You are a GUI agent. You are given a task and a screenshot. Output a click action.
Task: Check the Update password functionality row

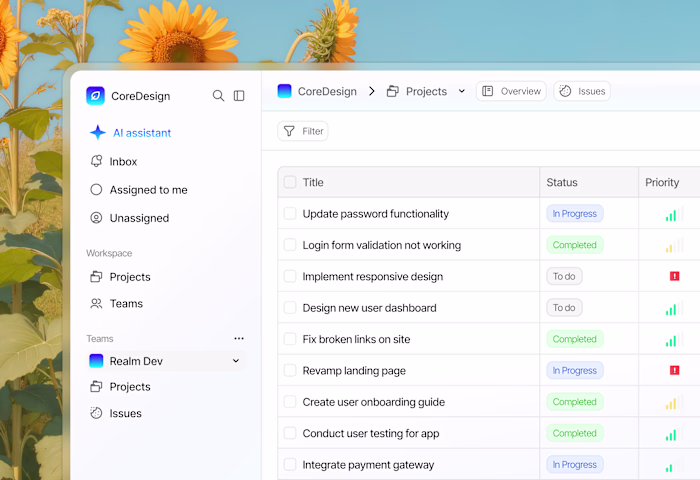(x=290, y=213)
